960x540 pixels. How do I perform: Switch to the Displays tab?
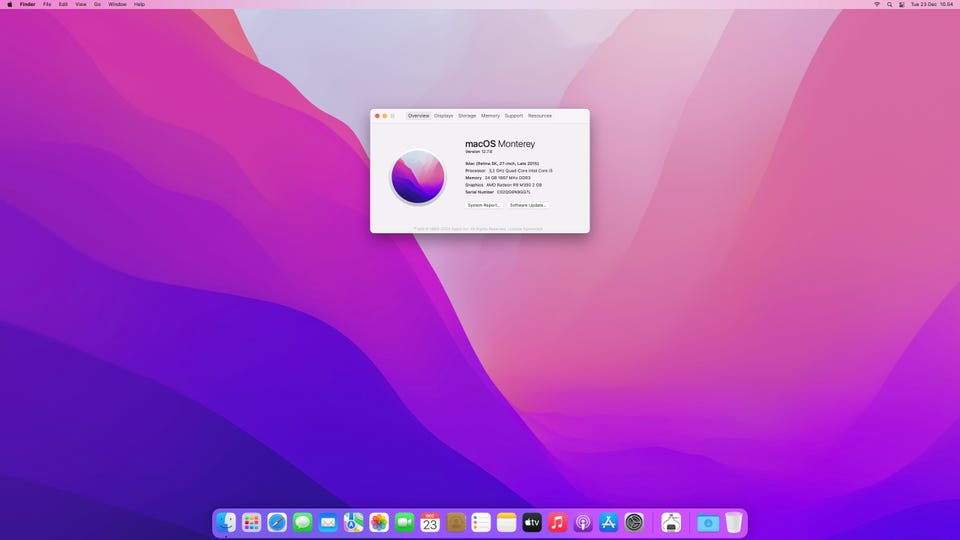click(x=443, y=116)
